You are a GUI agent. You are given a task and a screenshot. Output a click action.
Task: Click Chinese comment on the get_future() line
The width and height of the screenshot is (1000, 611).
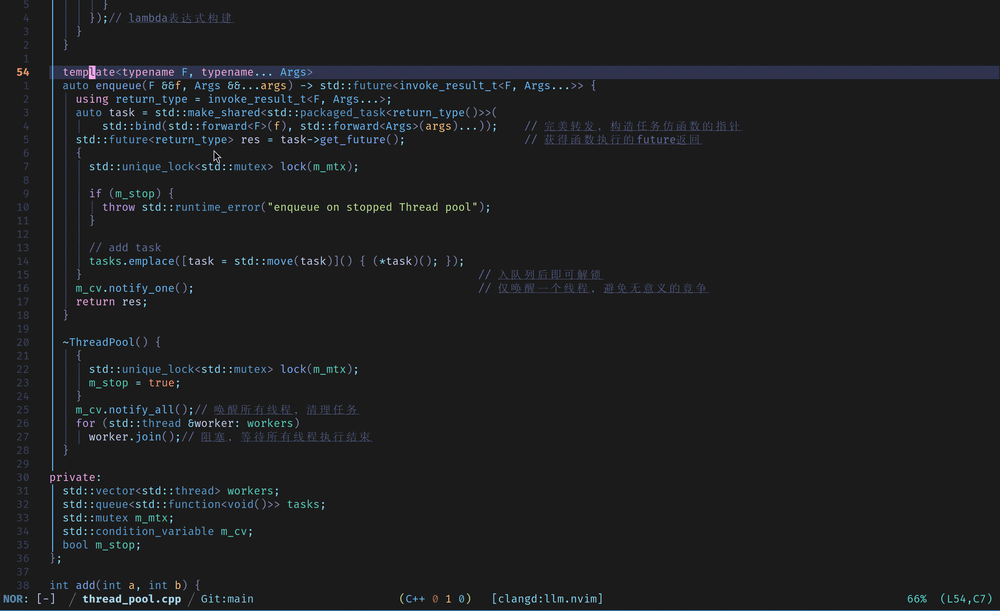pos(613,140)
